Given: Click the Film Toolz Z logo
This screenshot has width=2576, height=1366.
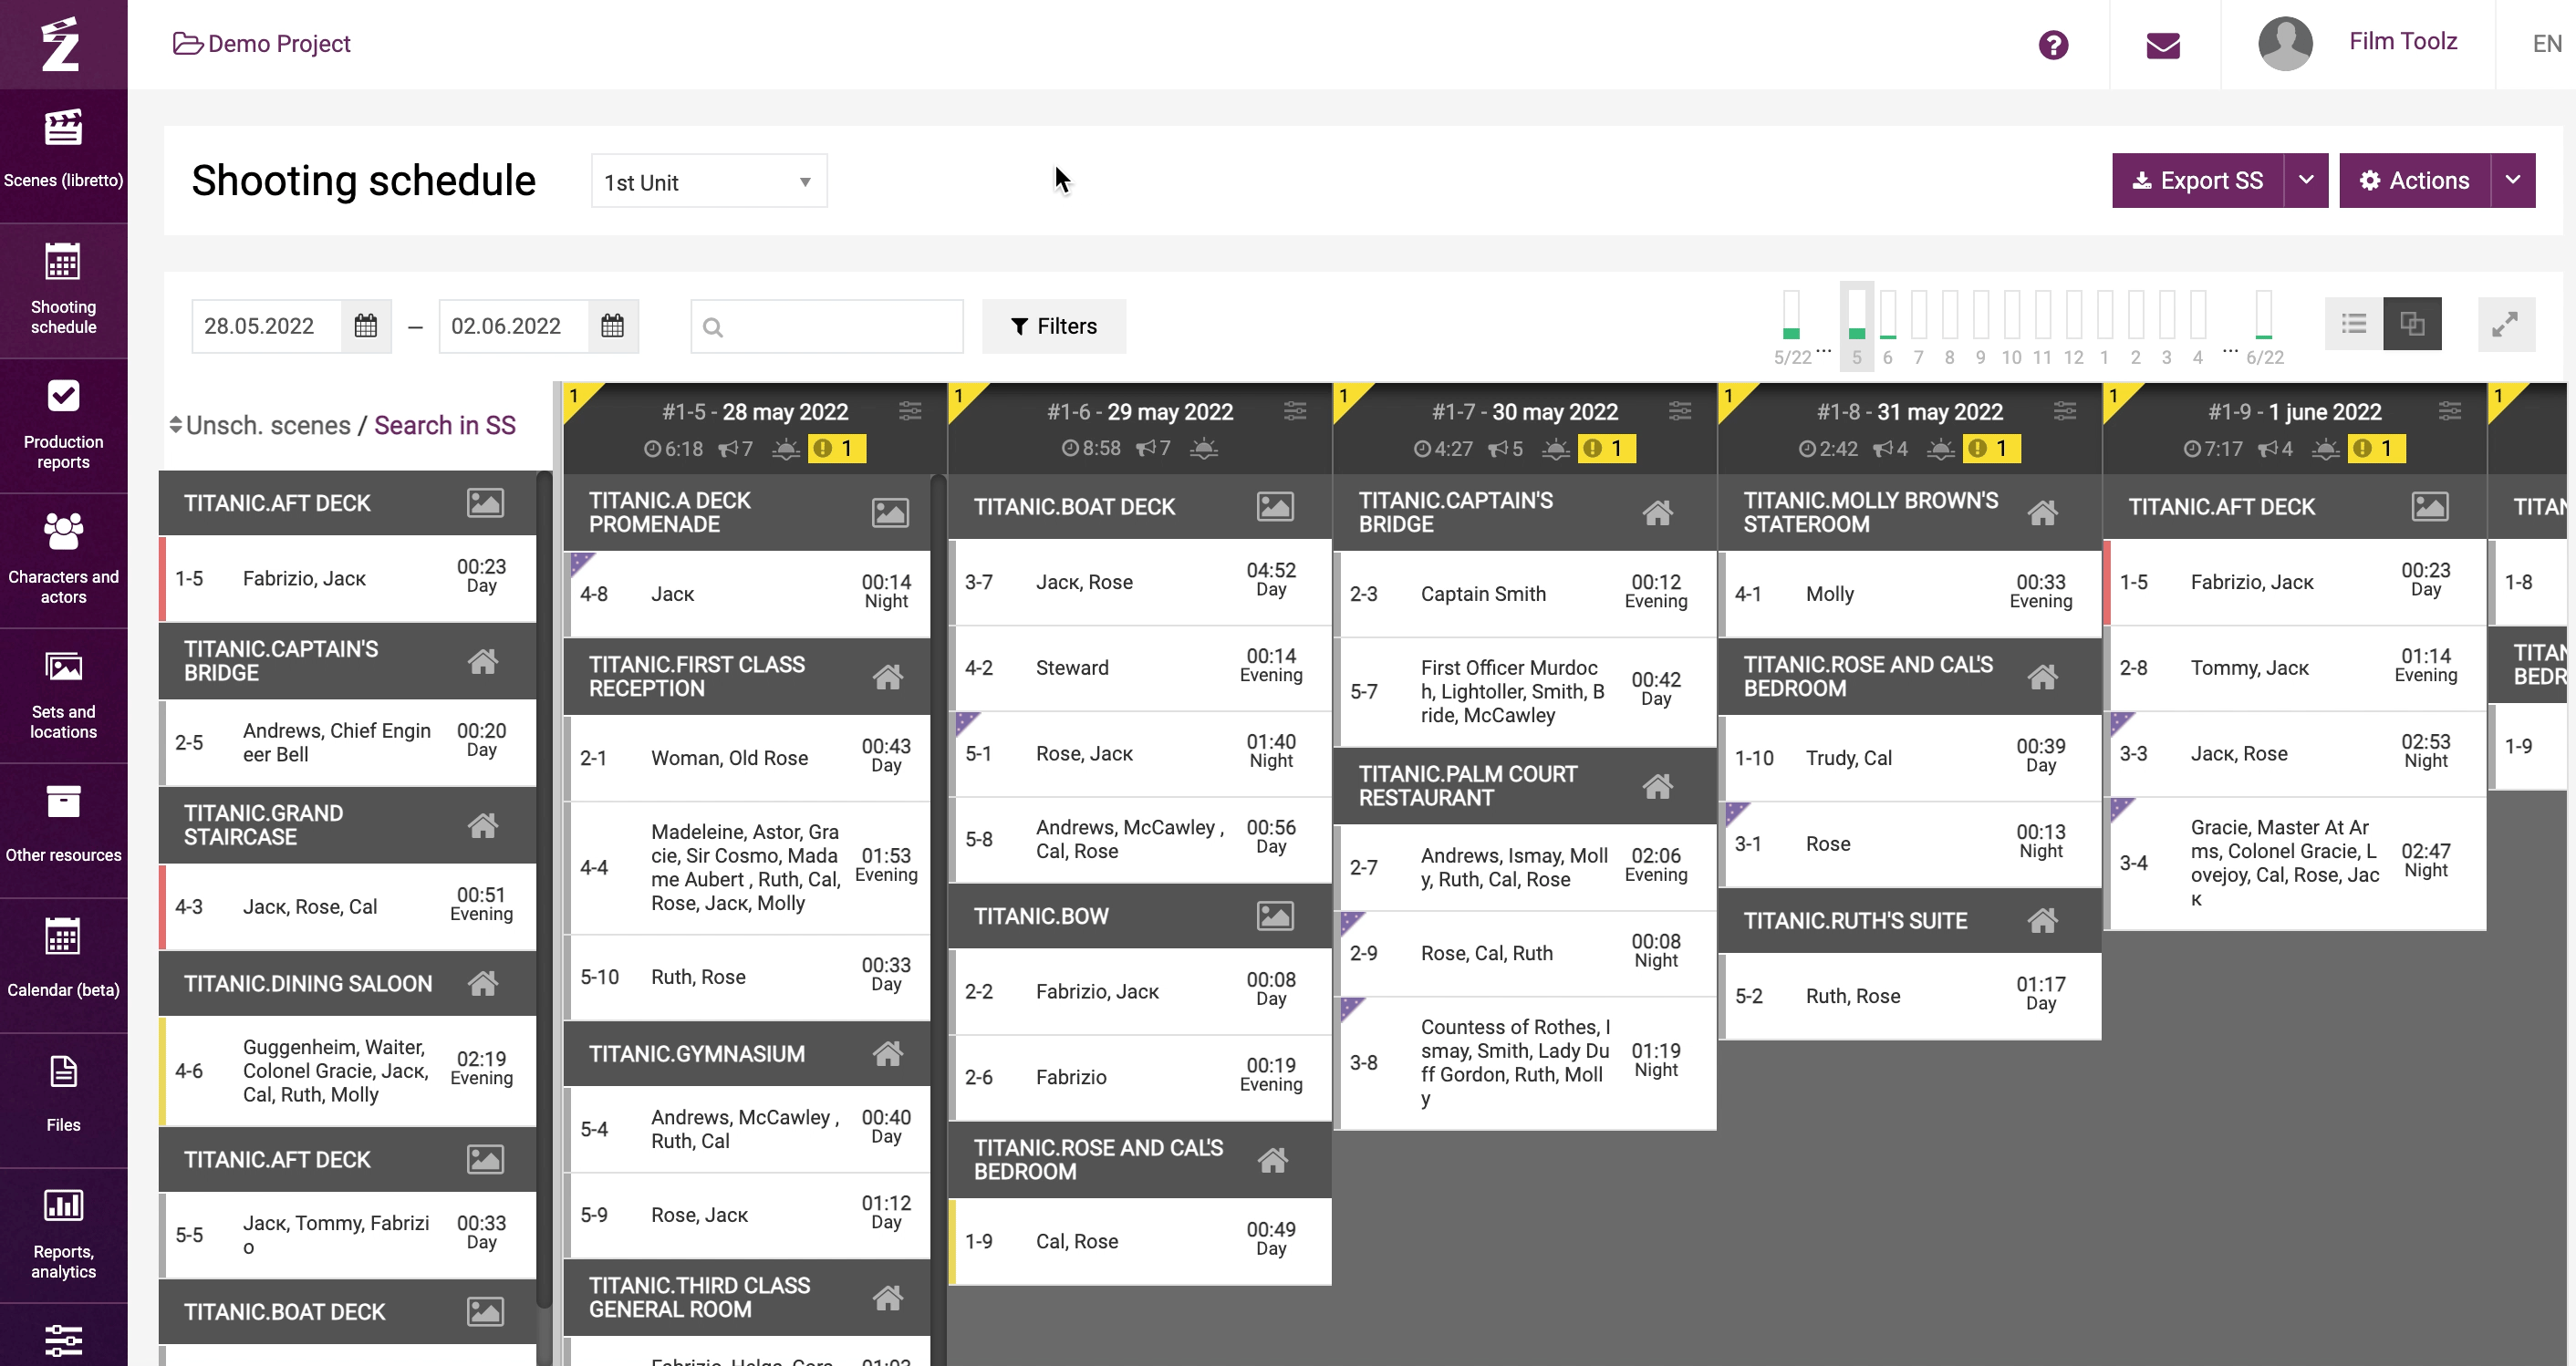Looking at the screenshot, I should coord(61,45).
